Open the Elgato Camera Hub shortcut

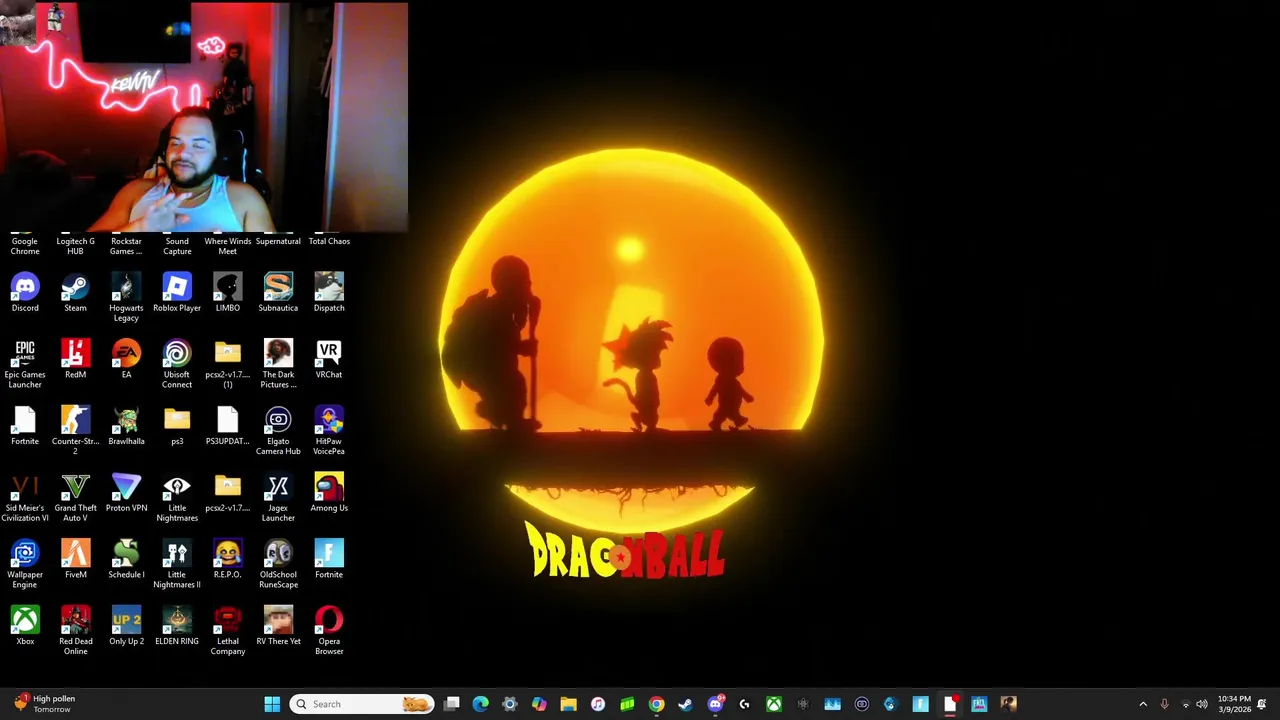tap(278, 431)
